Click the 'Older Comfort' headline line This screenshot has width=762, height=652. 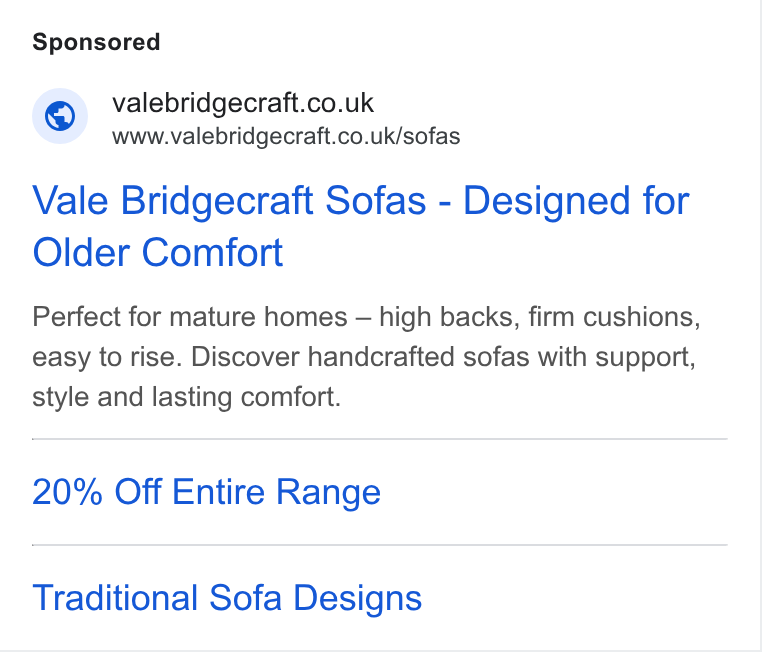tap(157, 253)
